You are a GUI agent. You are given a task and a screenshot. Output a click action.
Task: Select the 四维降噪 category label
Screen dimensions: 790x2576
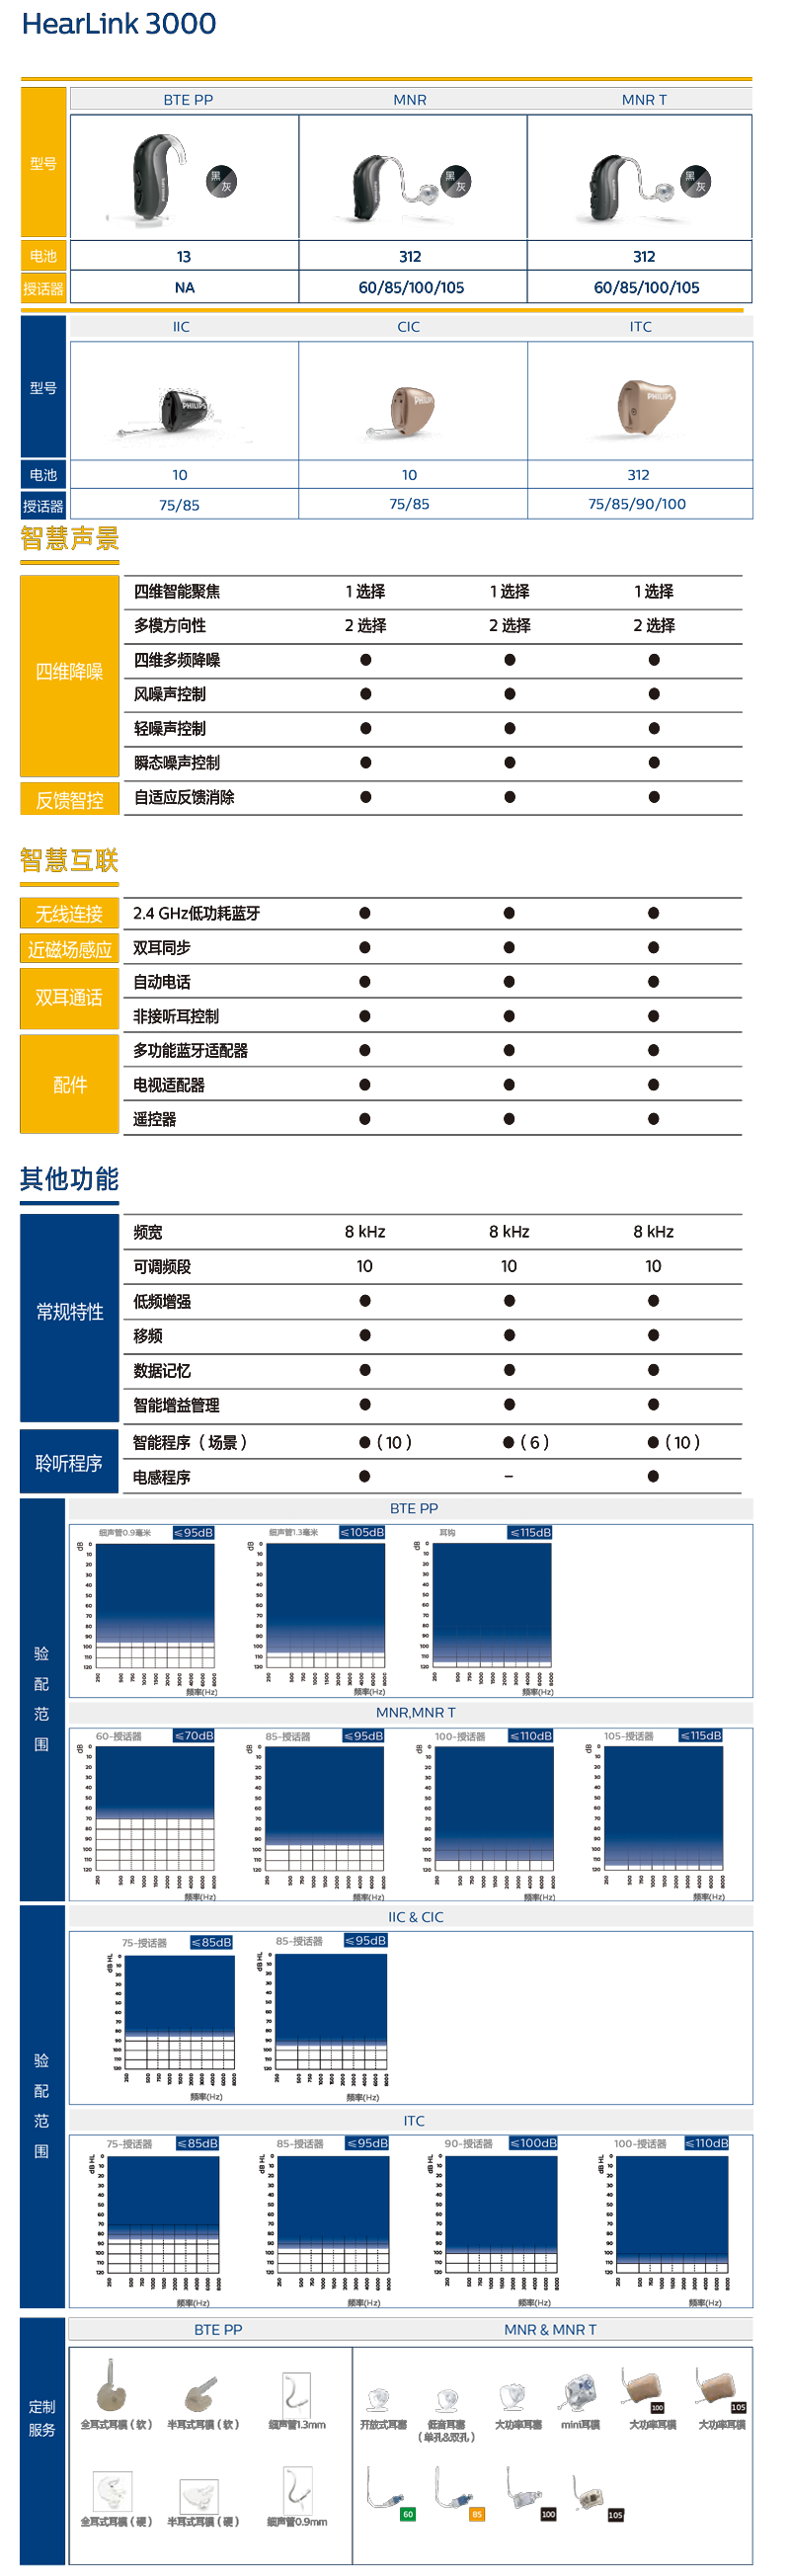pos(70,671)
